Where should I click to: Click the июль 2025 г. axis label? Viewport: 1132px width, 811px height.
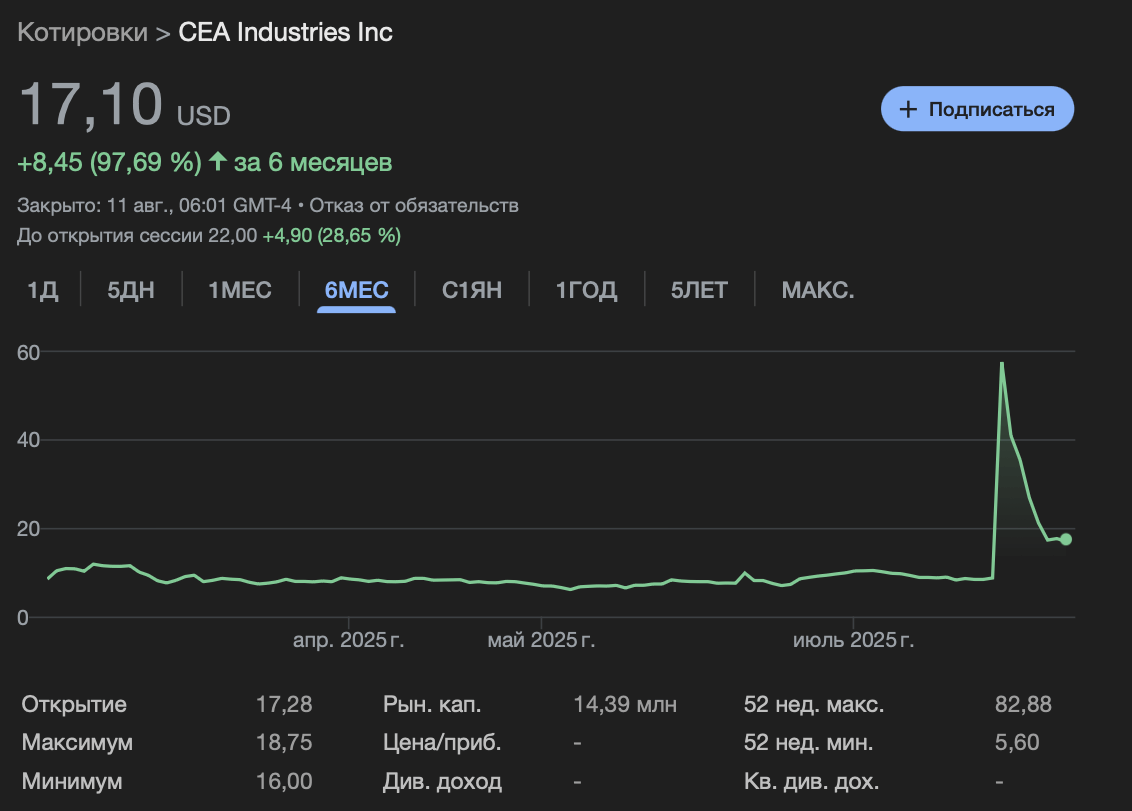(853, 640)
